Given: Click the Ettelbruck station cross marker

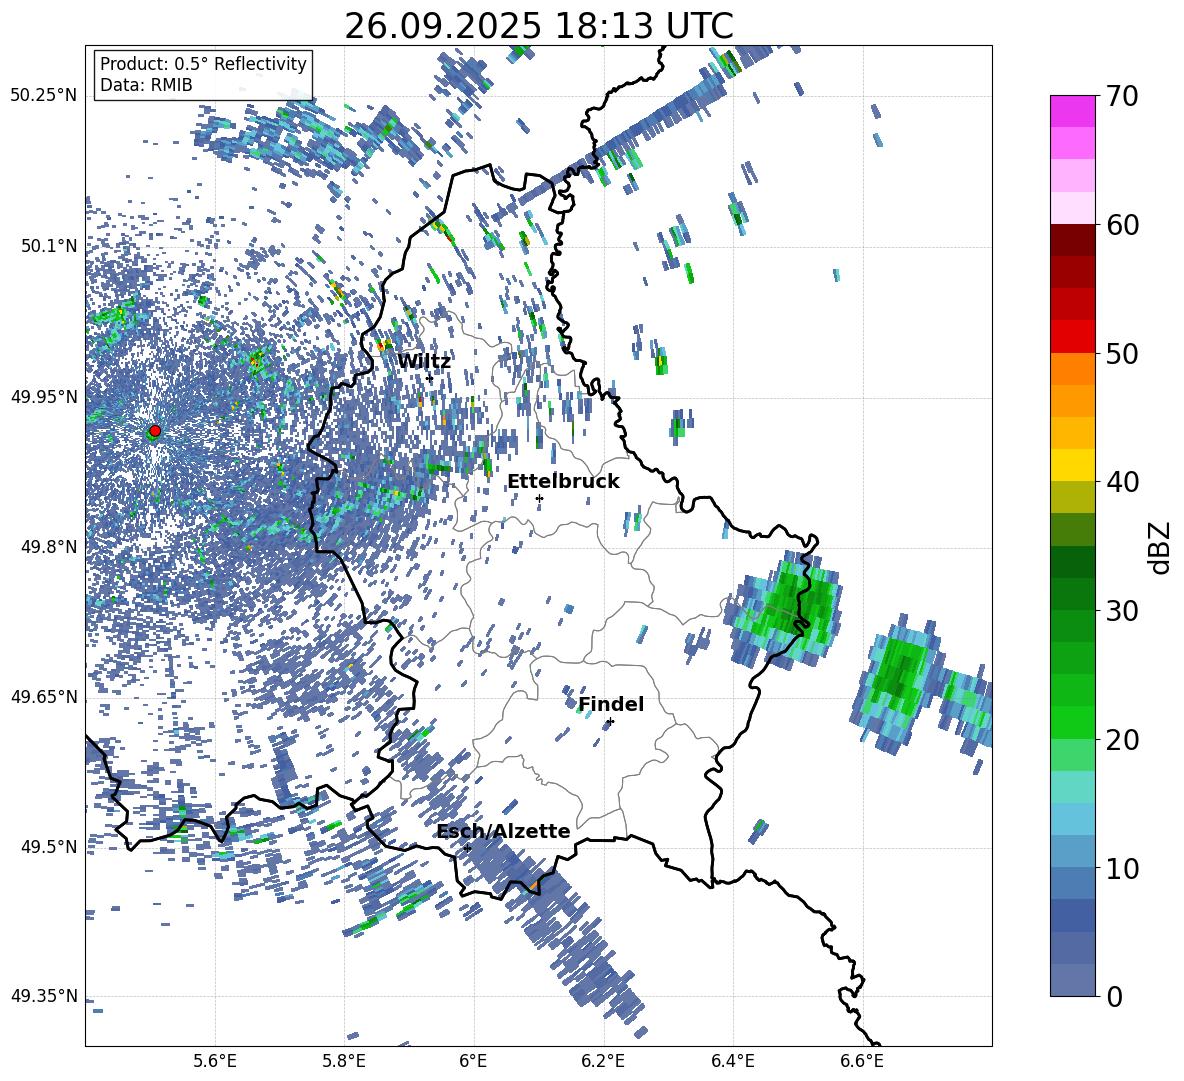Looking at the screenshot, I should pos(539,498).
